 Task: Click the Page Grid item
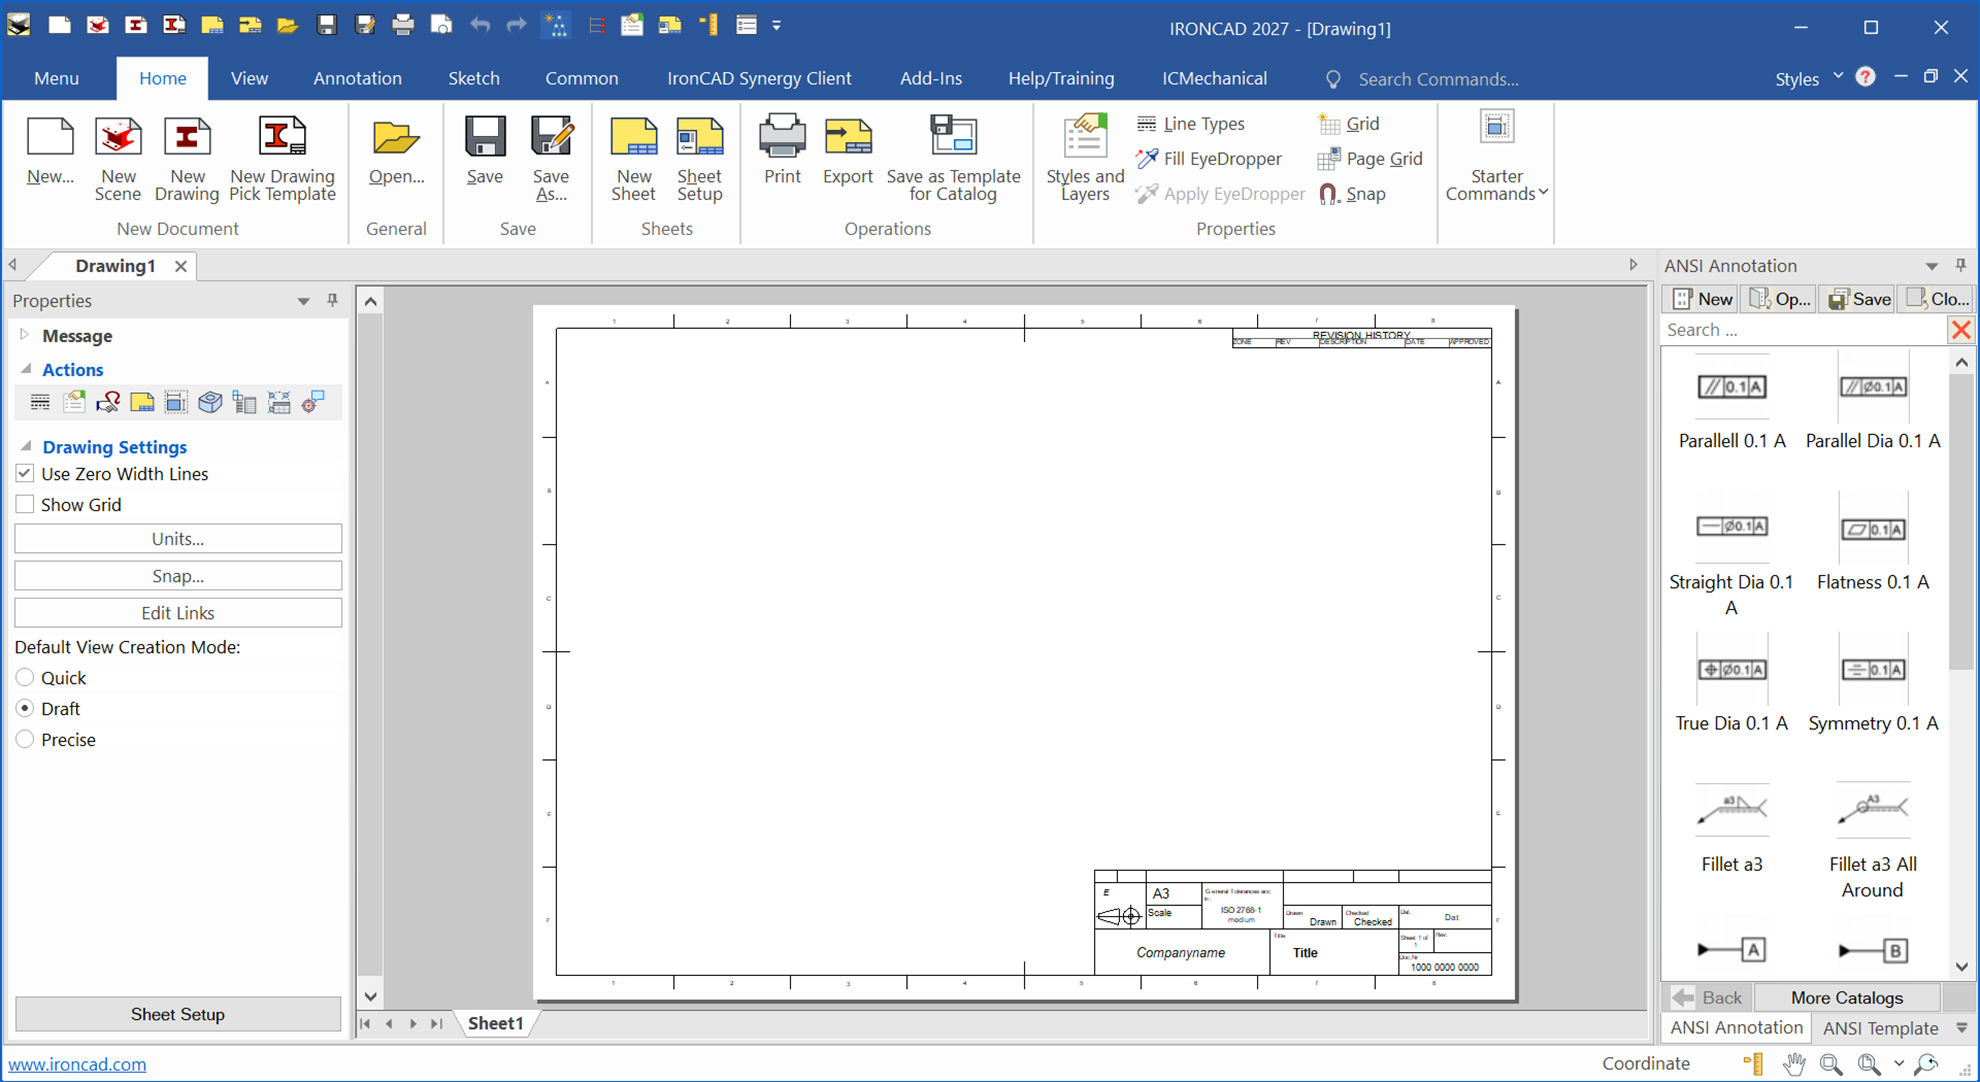click(x=1370, y=158)
